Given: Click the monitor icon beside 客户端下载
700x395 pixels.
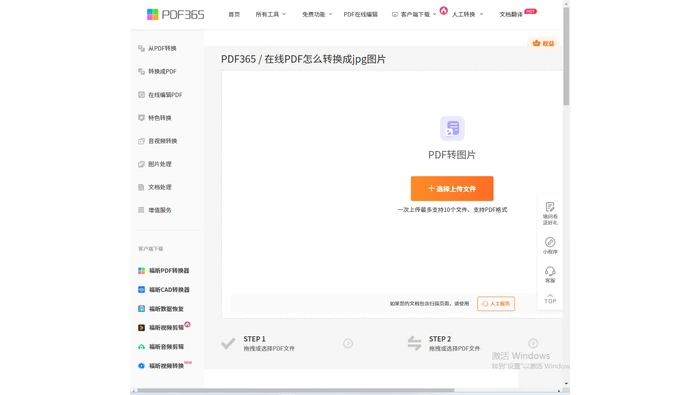Looking at the screenshot, I should point(395,14).
